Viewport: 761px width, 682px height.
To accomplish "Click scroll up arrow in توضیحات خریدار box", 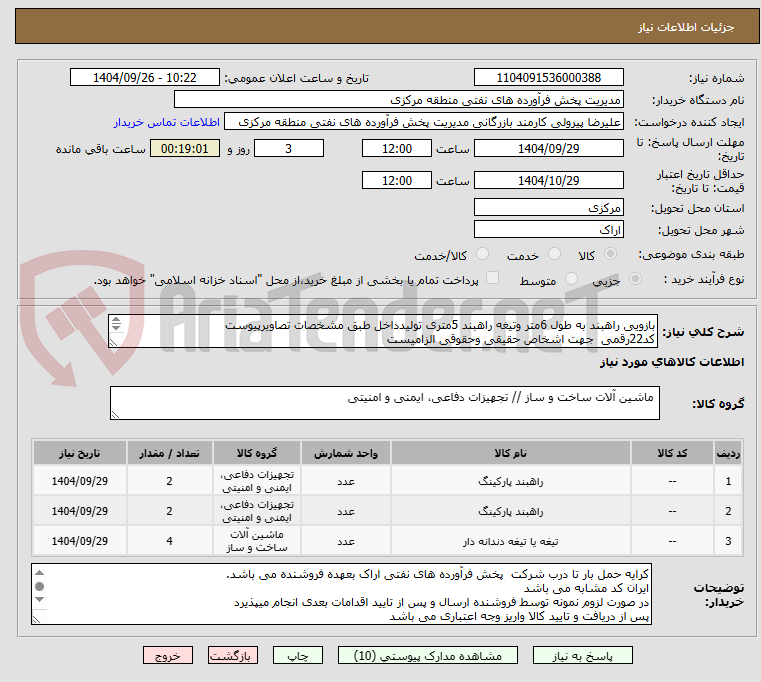I will 40,573.
